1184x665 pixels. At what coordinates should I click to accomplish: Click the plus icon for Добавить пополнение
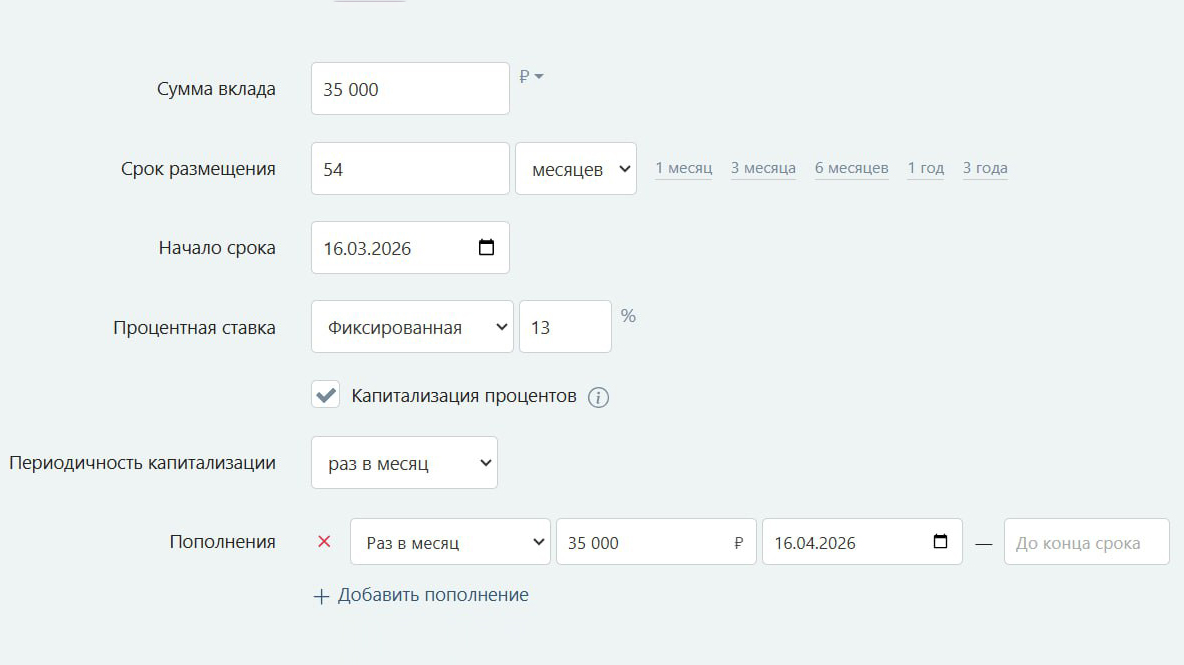(321, 596)
